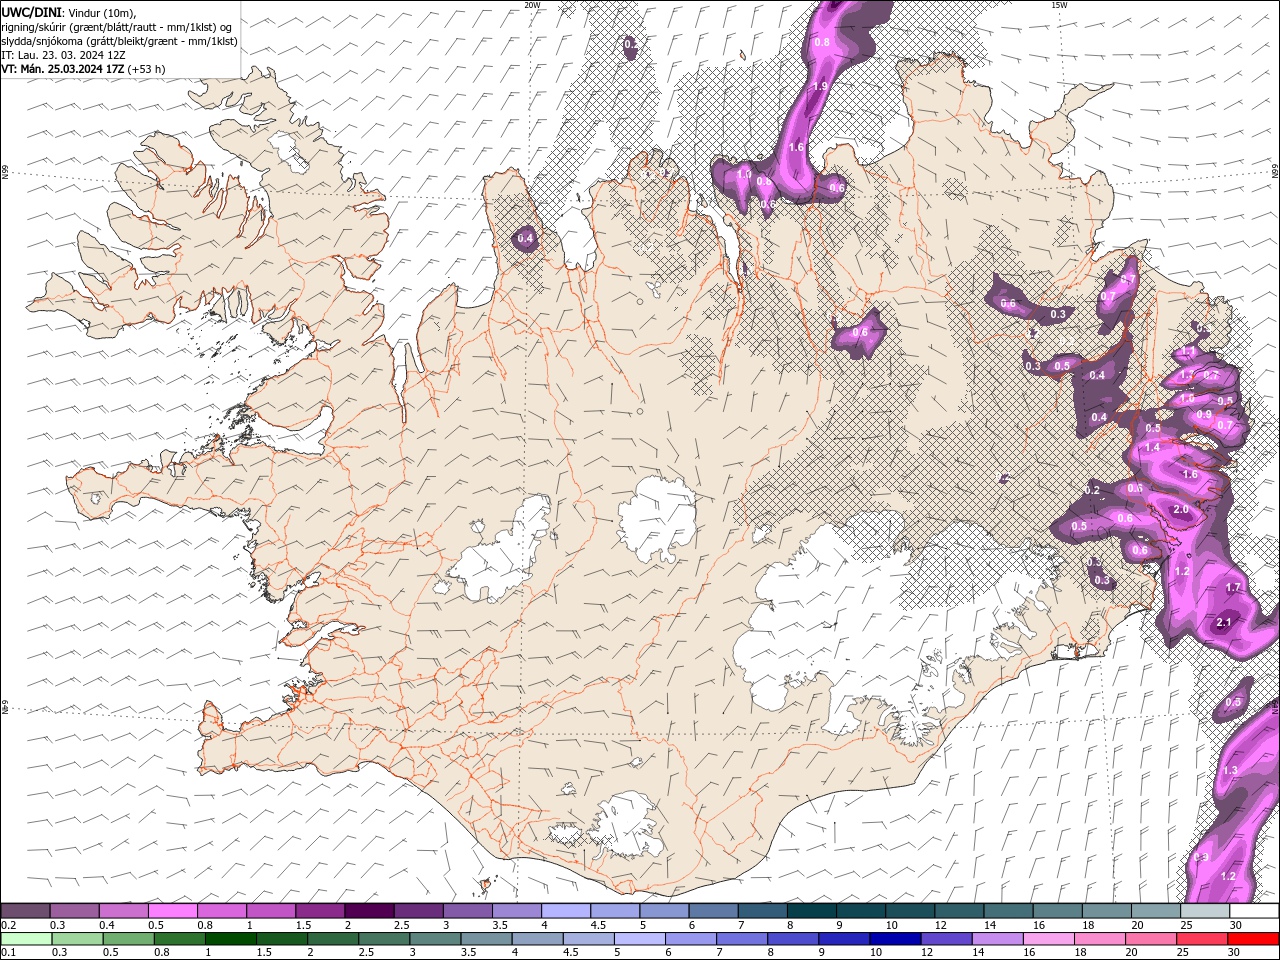Screen dimensions: 1280x960
Task: Select the bright red 30 swatch in lower legend row
Action: [x=1253, y=939]
